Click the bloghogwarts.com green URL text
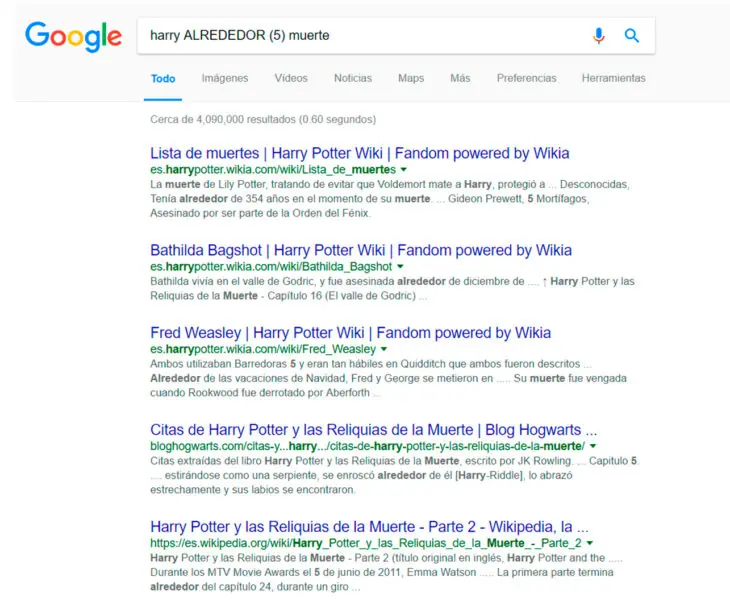The height and width of the screenshot is (614, 730). pos(367,446)
